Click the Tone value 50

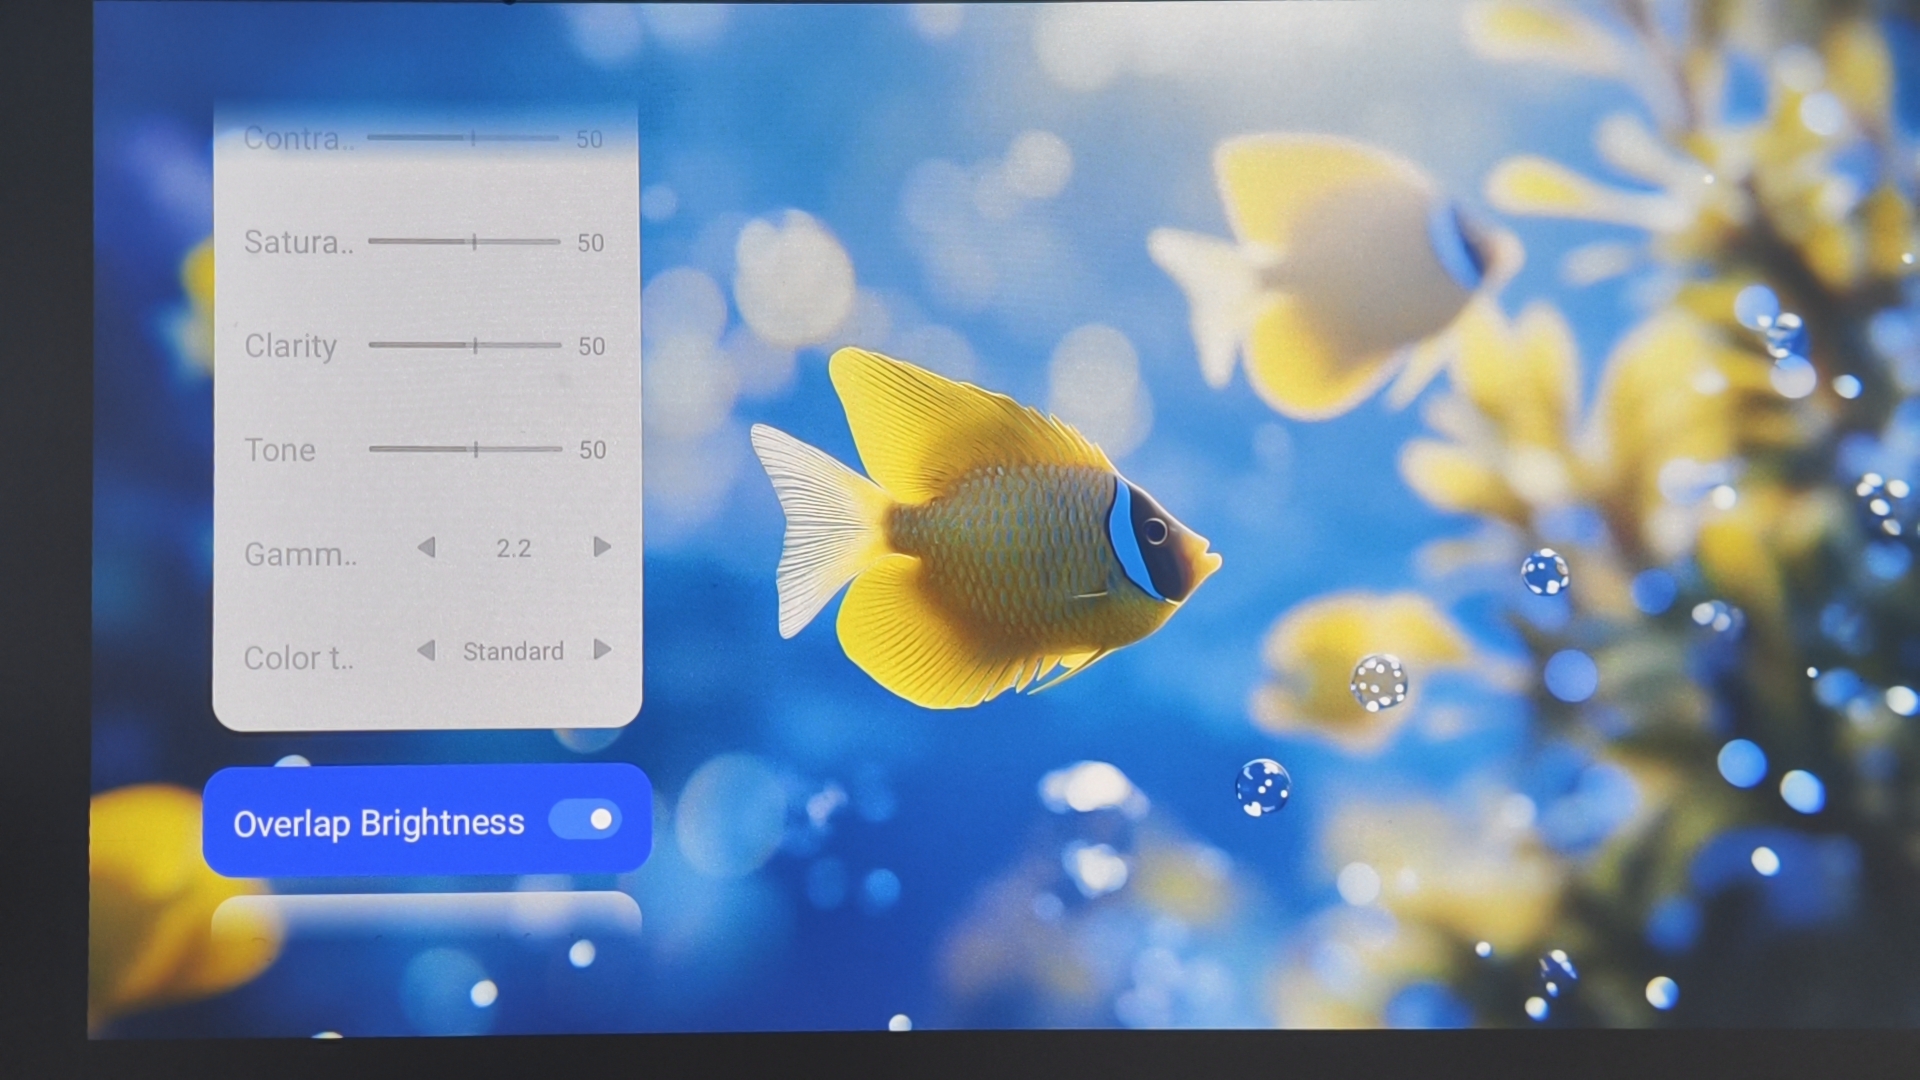point(592,450)
